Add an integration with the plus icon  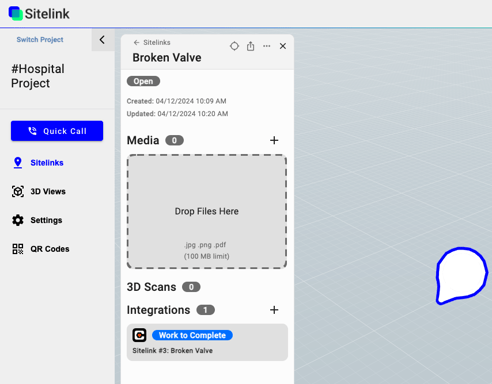(274, 310)
